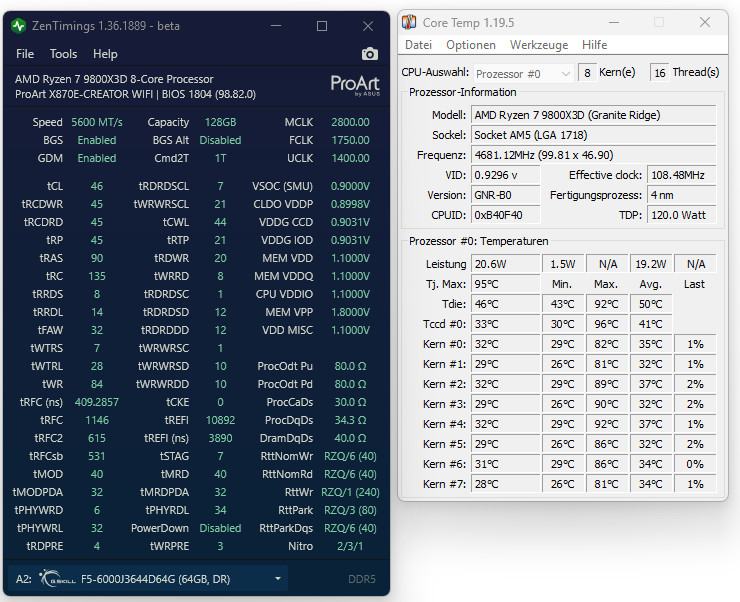Click the DDR5 label in ZenTimings footer
740x602 pixels.
(362, 579)
